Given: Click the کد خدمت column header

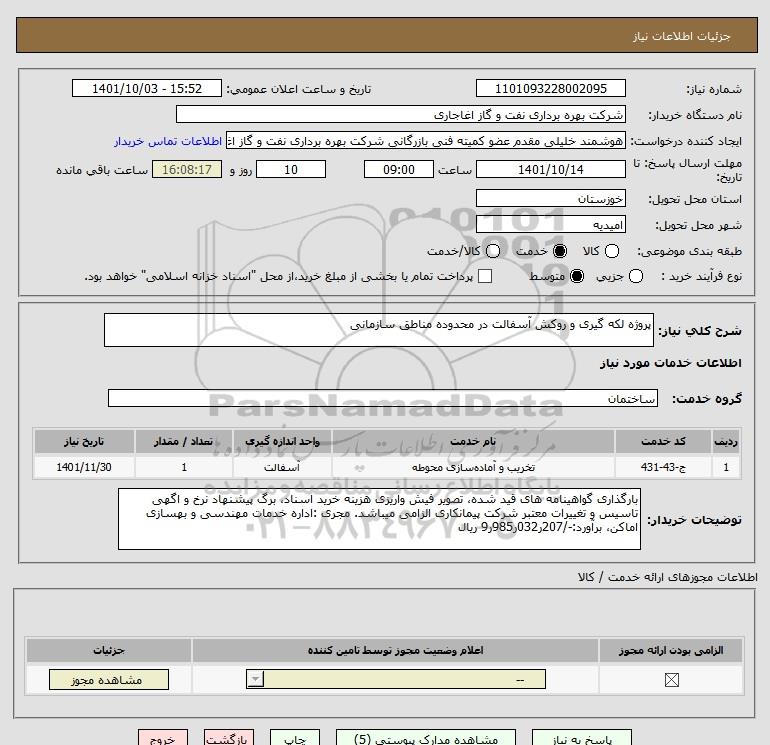Looking at the screenshot, I should [662, 441].
